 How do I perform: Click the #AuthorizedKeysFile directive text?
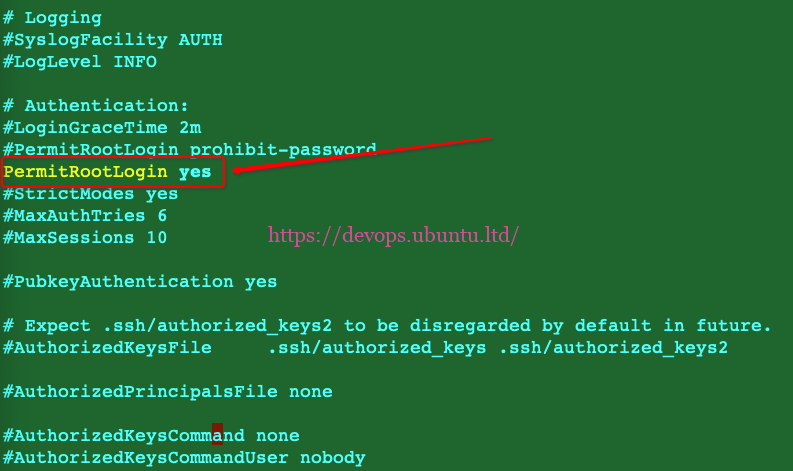107,348
